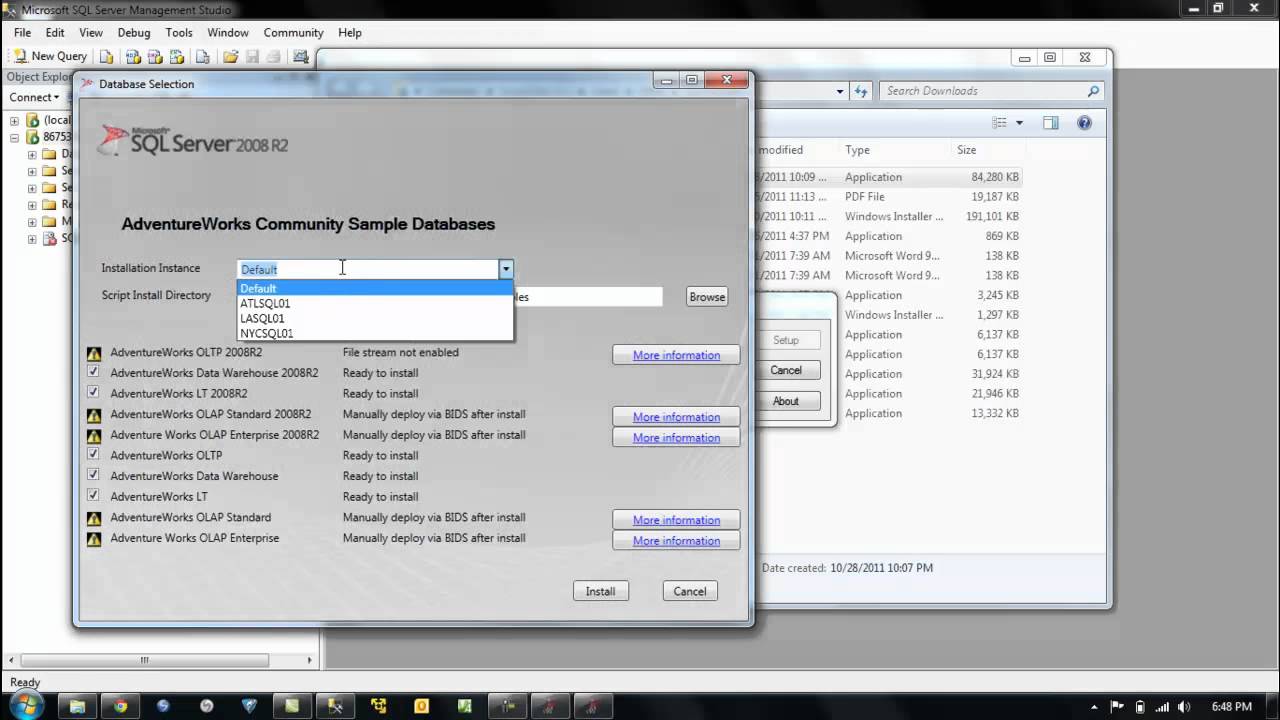Click More information for AdventureWorks OLAP Standard 2008R2
The image size is (1280, 720).
point(676,417)
